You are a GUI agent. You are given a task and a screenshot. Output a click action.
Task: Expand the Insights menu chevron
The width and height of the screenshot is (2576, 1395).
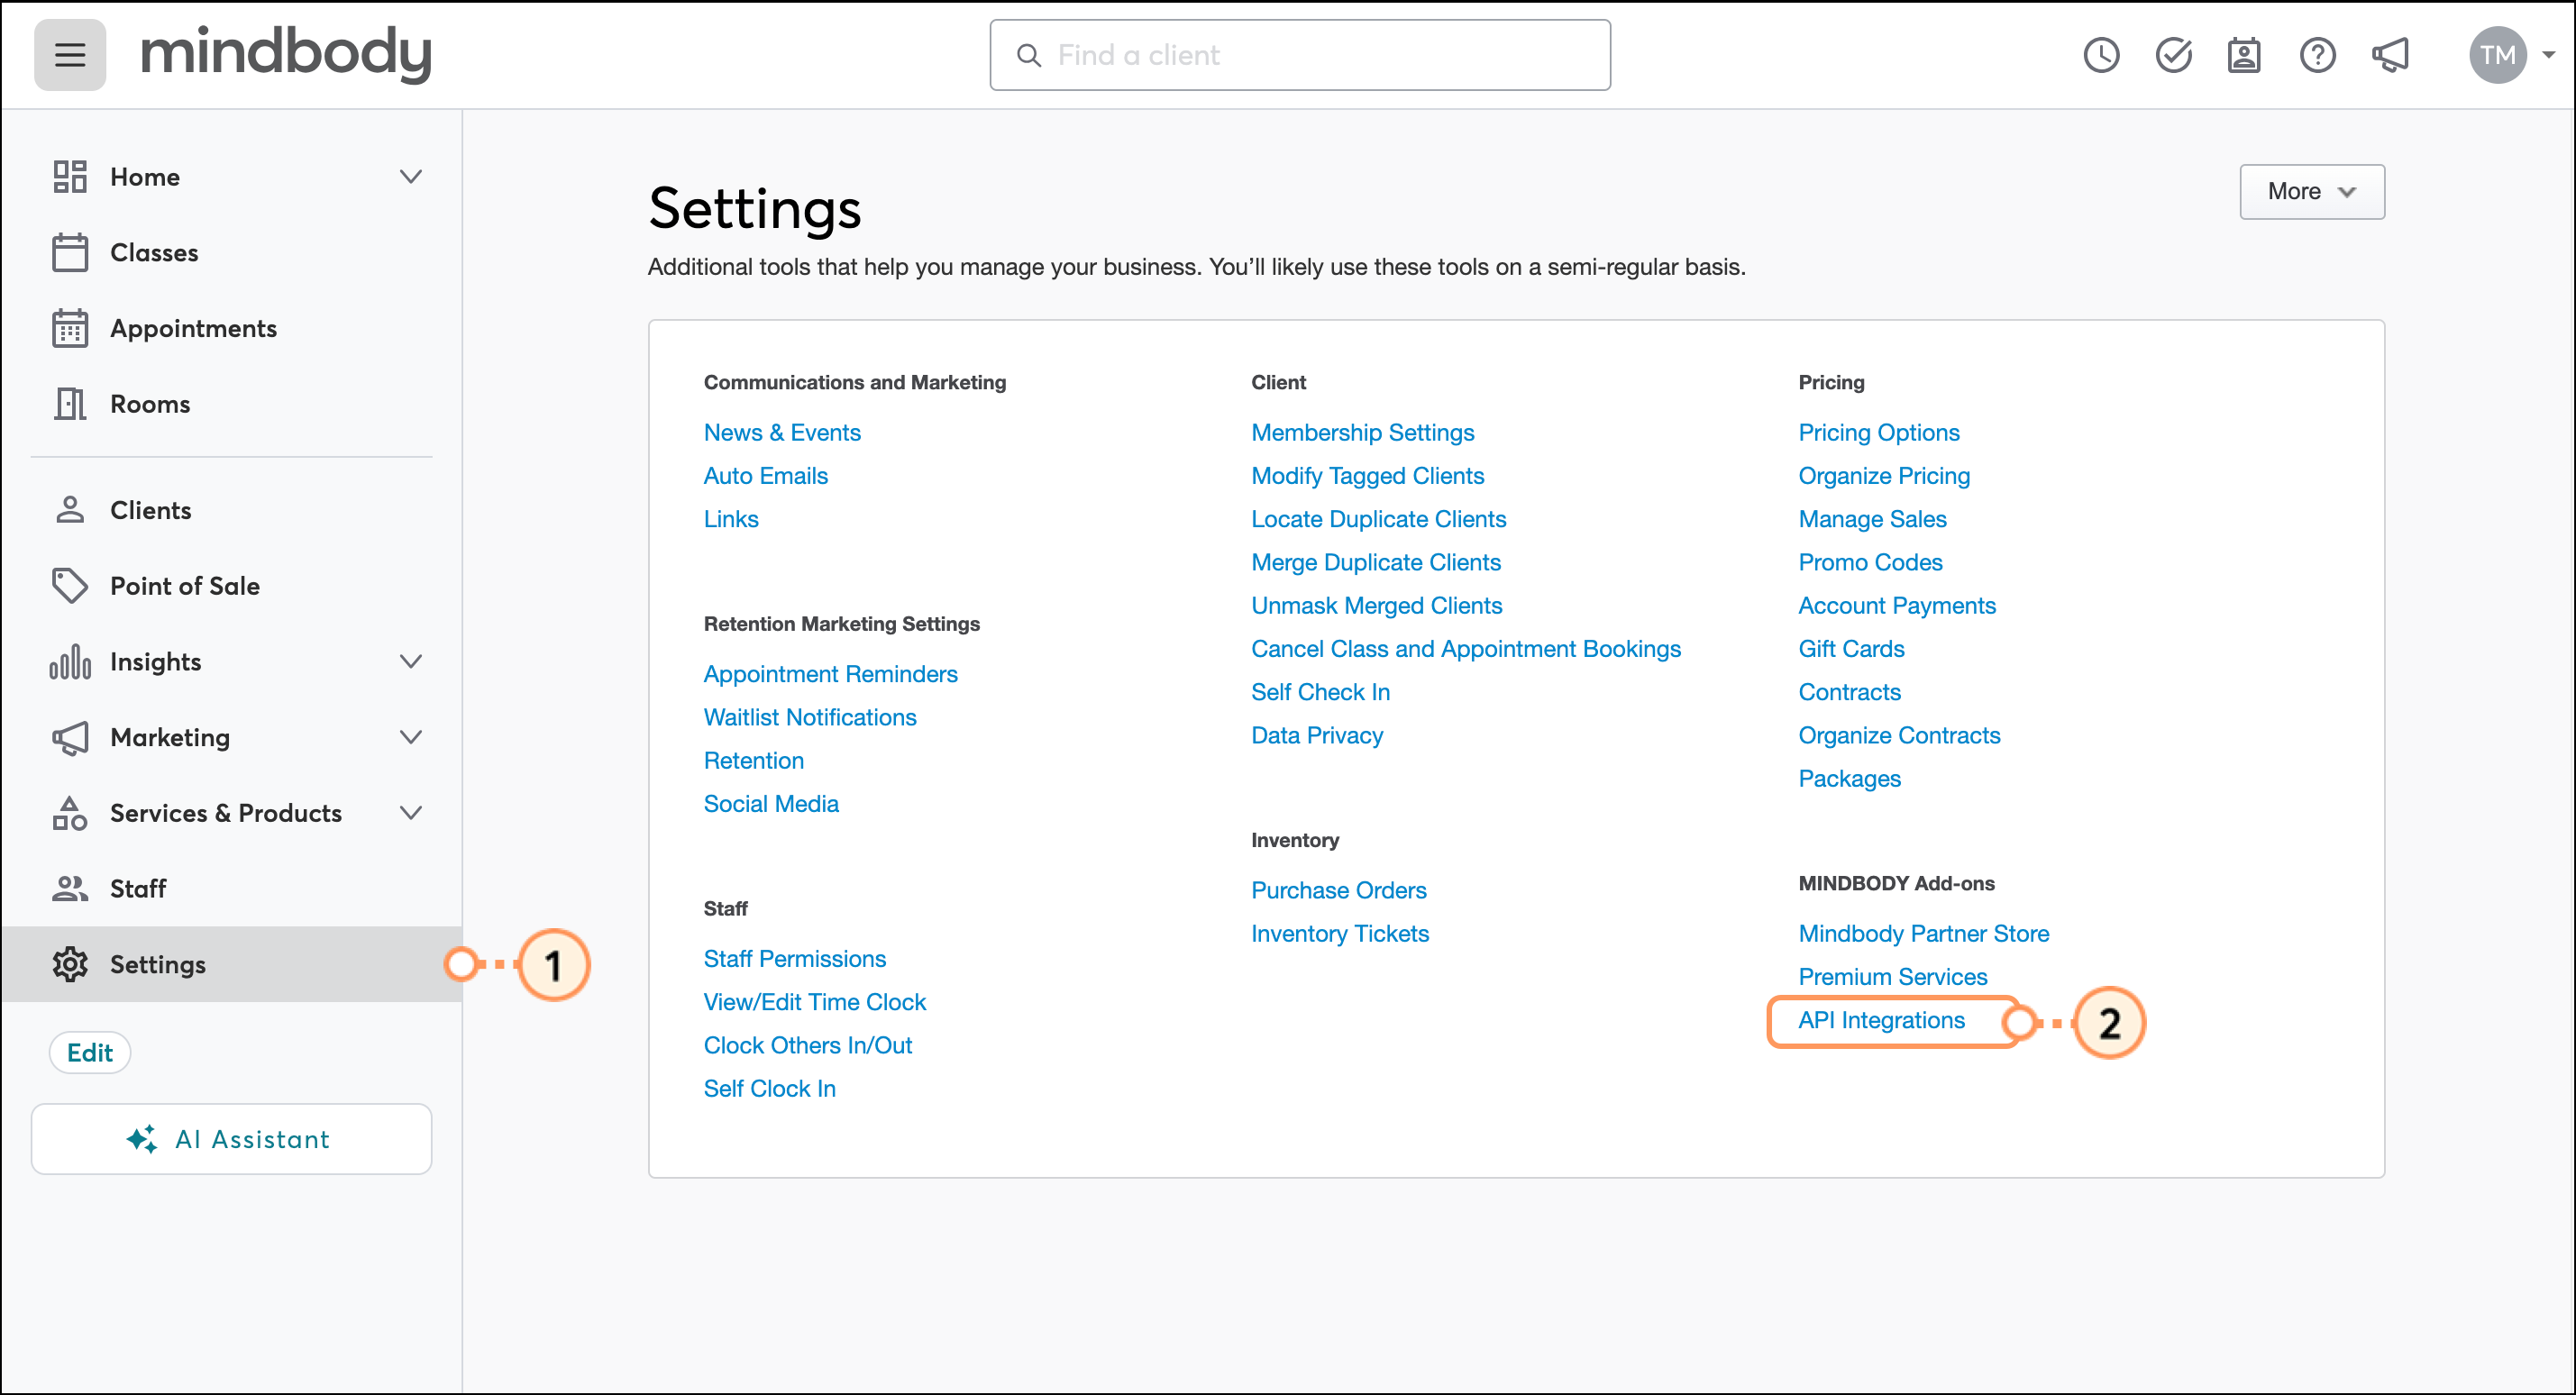411,662
